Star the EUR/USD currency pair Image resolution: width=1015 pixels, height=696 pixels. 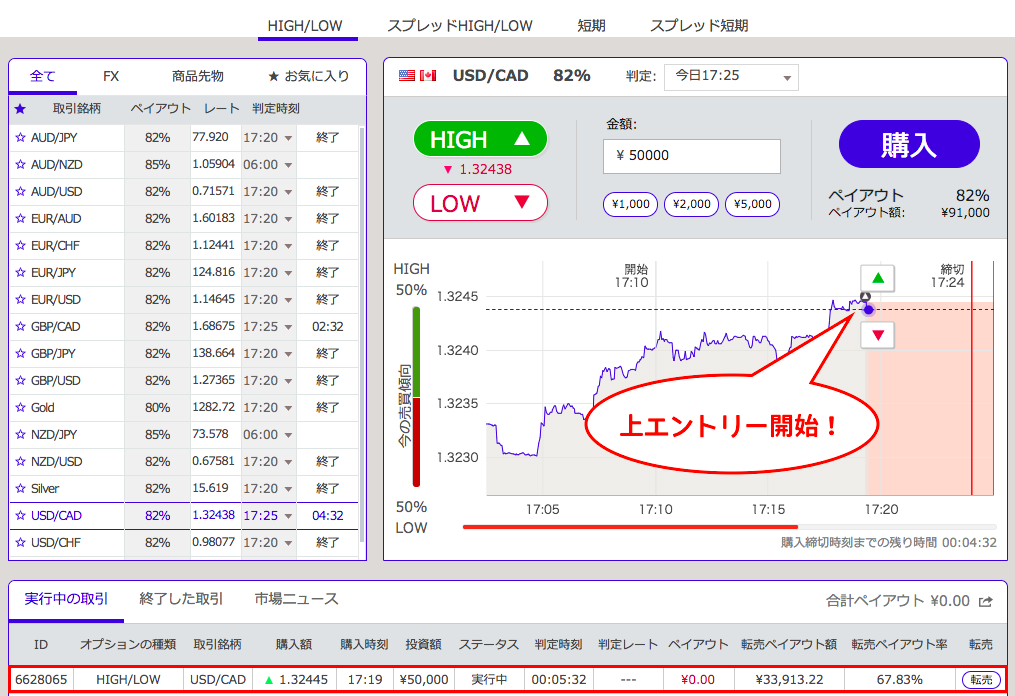click(20, 299)
